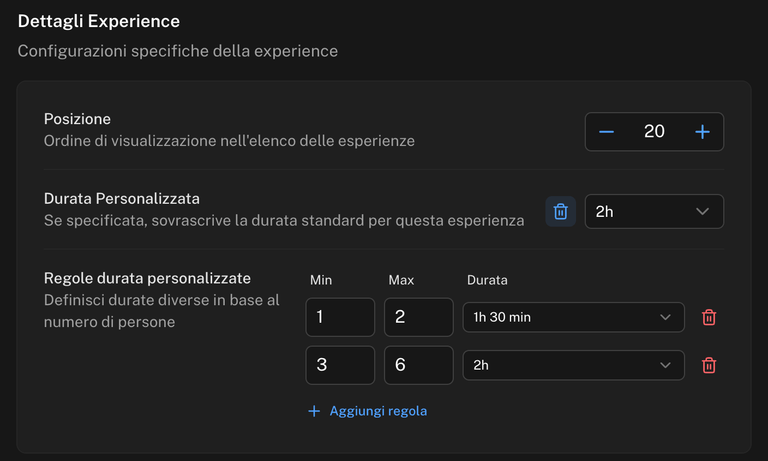Click the Dettagli Experience heading

click(x=99, y=21)
